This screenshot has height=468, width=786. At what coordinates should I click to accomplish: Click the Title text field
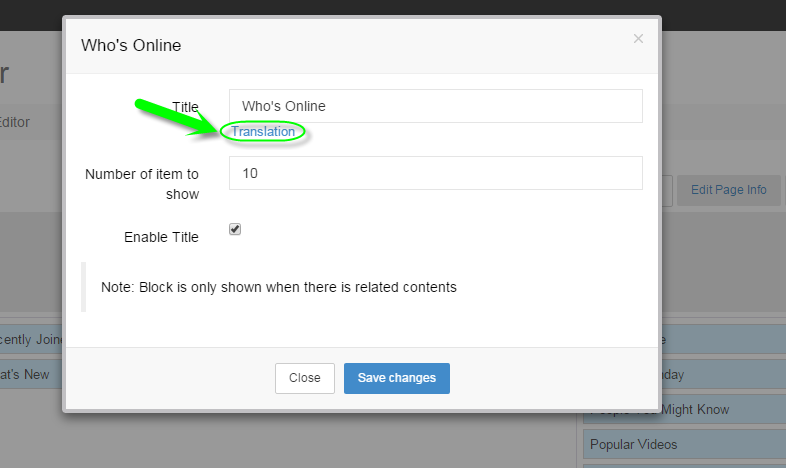[x=435, y=106]
